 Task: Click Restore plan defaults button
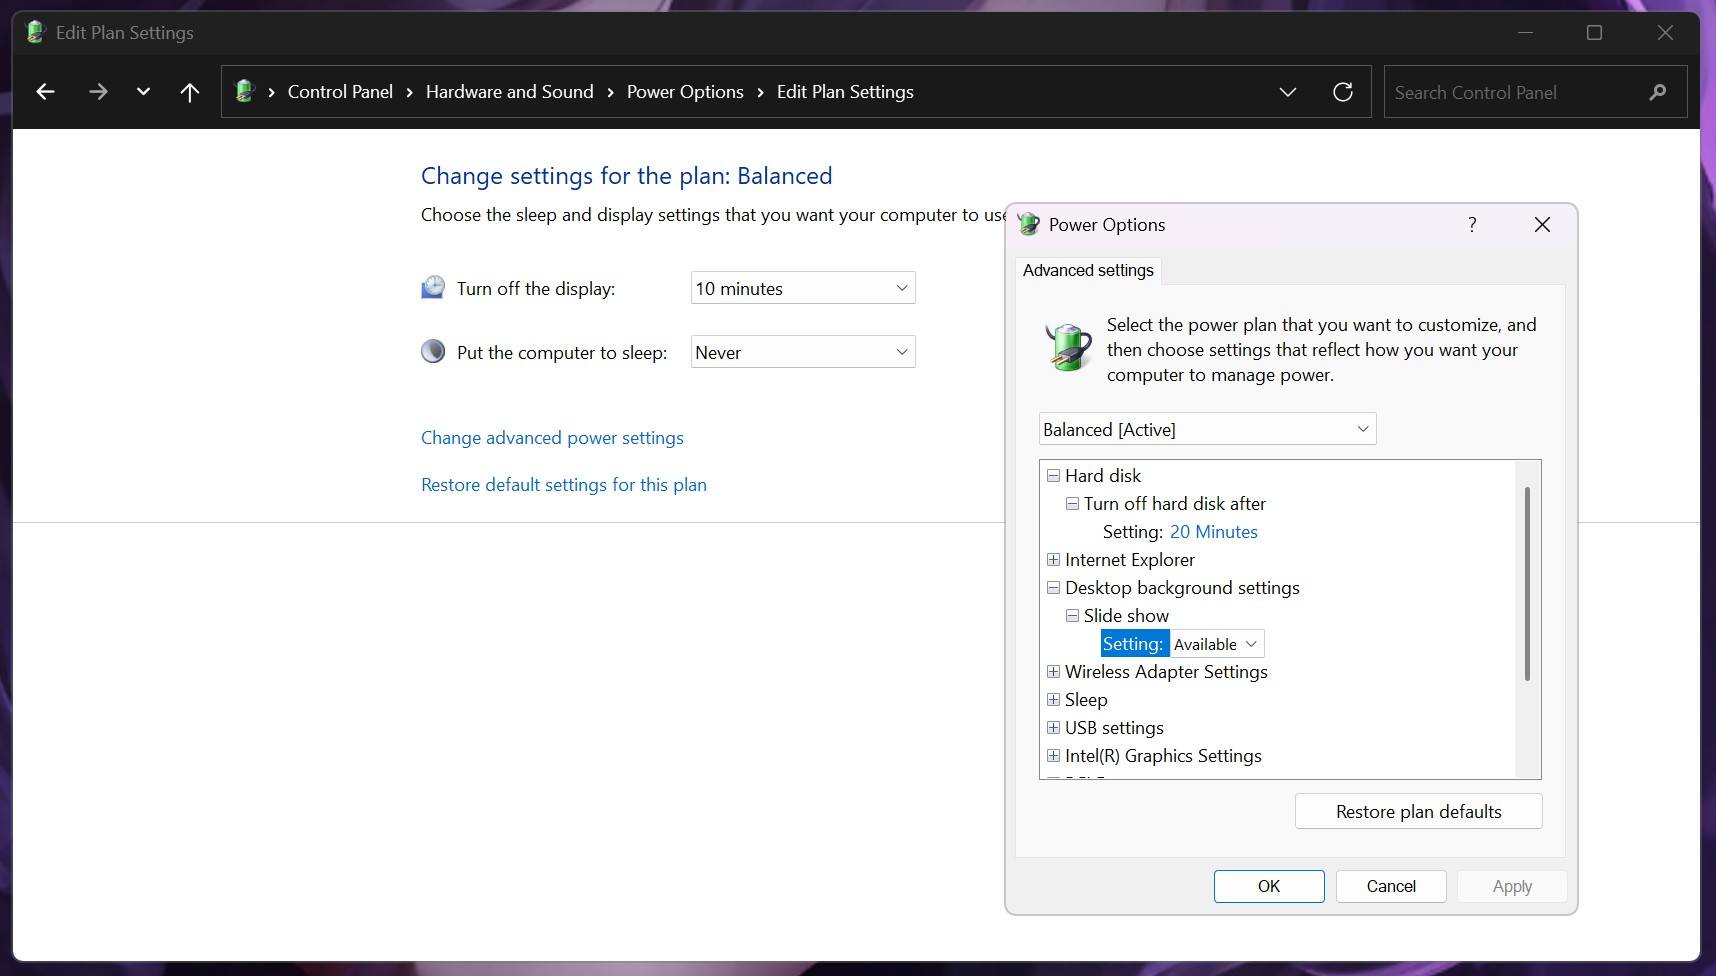tap(1418, 811)
